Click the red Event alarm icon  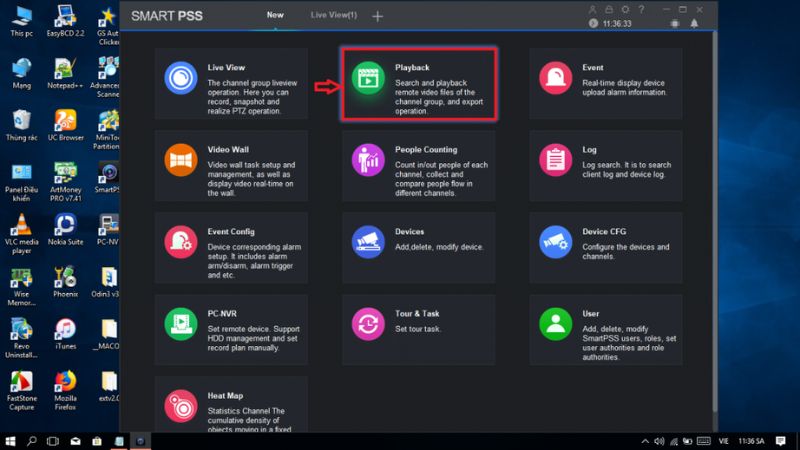555,78
